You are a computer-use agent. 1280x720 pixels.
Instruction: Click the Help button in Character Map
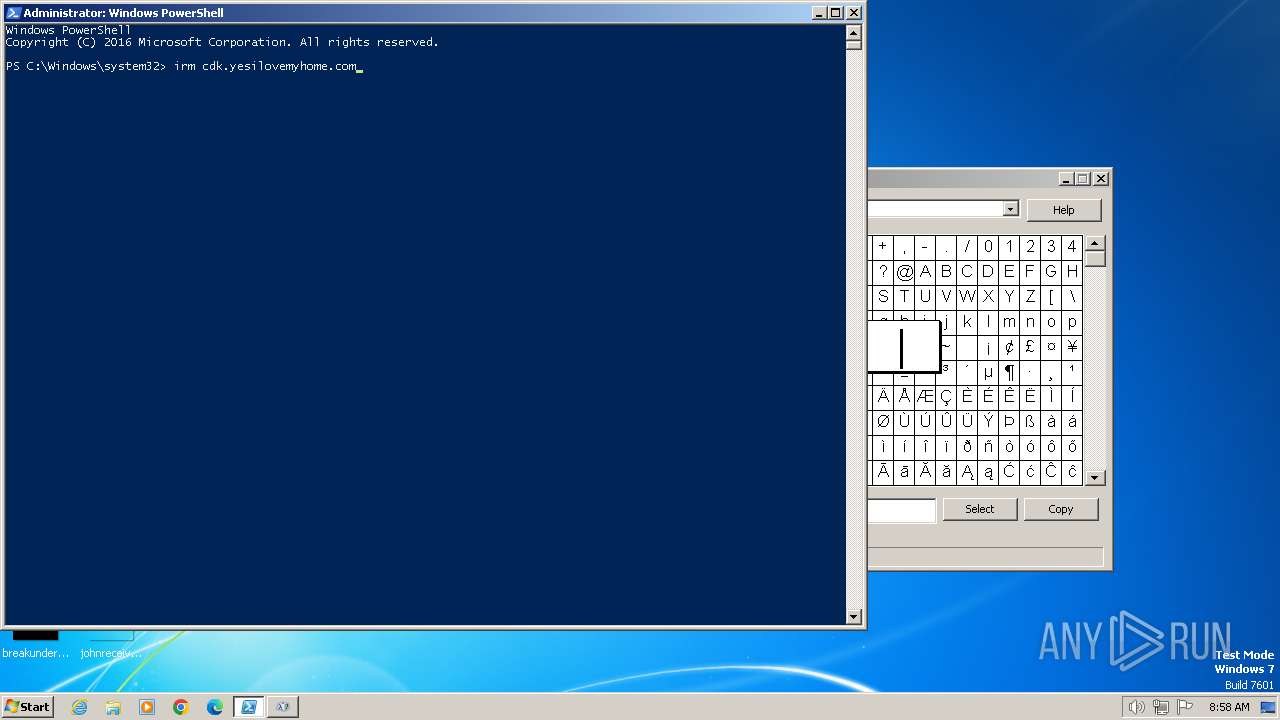coord(1063,210)
